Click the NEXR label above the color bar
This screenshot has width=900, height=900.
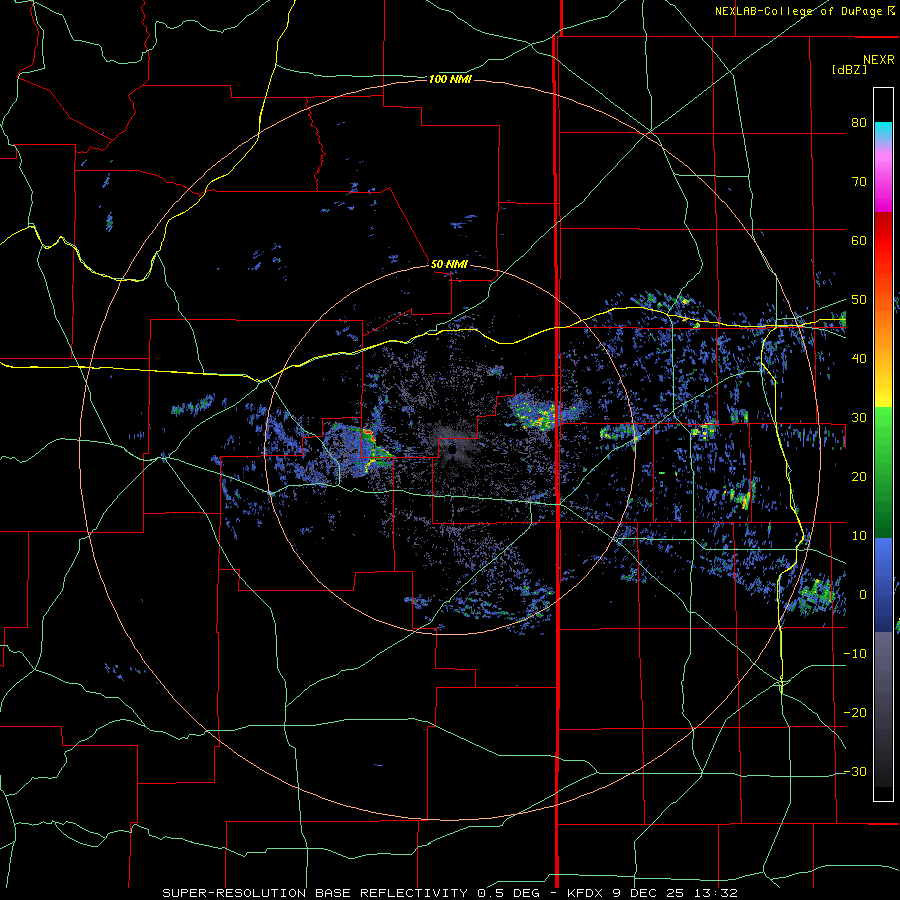[x=879, y=60]
